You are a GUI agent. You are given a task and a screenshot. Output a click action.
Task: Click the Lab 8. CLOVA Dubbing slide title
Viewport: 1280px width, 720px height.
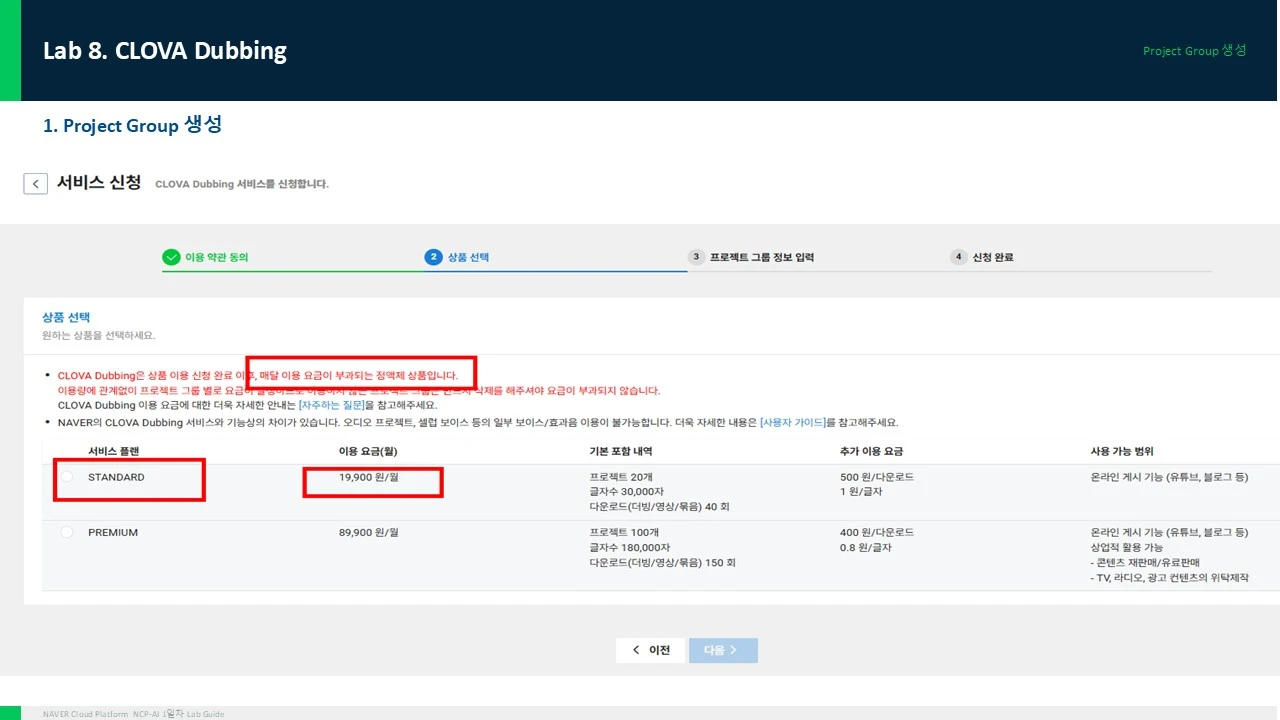coord(165,51)
